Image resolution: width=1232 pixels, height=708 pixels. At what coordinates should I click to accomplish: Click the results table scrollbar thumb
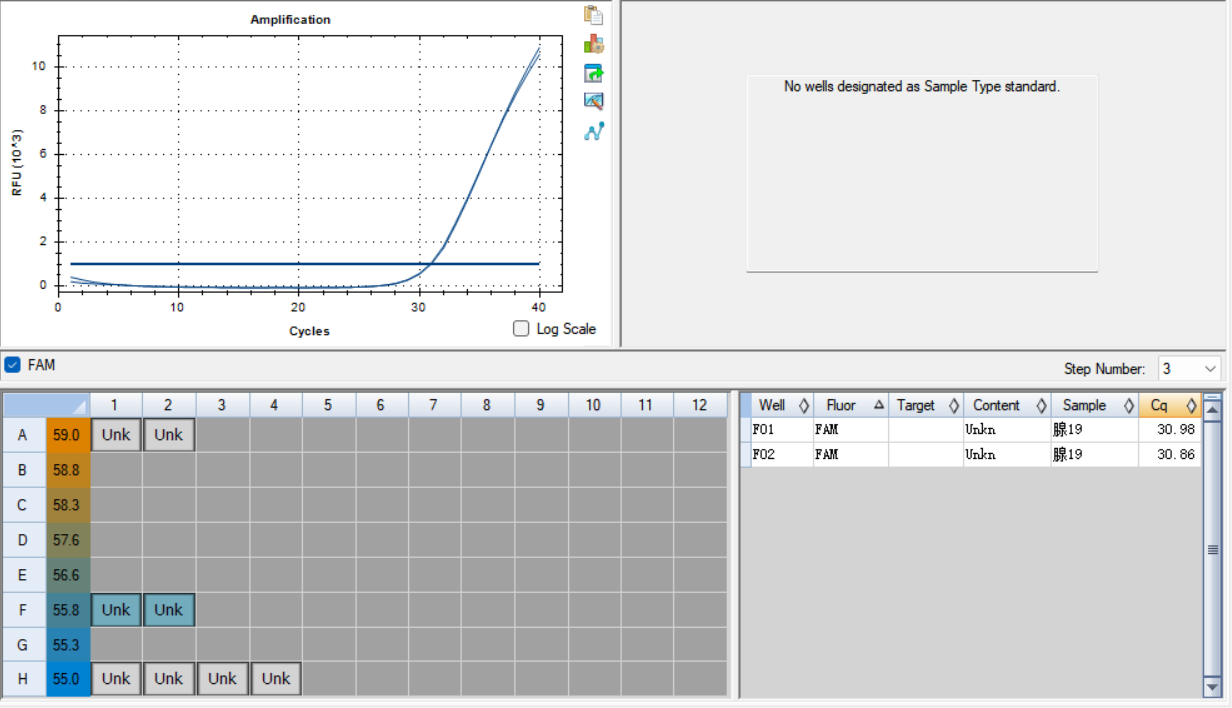tap(1213, 550)
